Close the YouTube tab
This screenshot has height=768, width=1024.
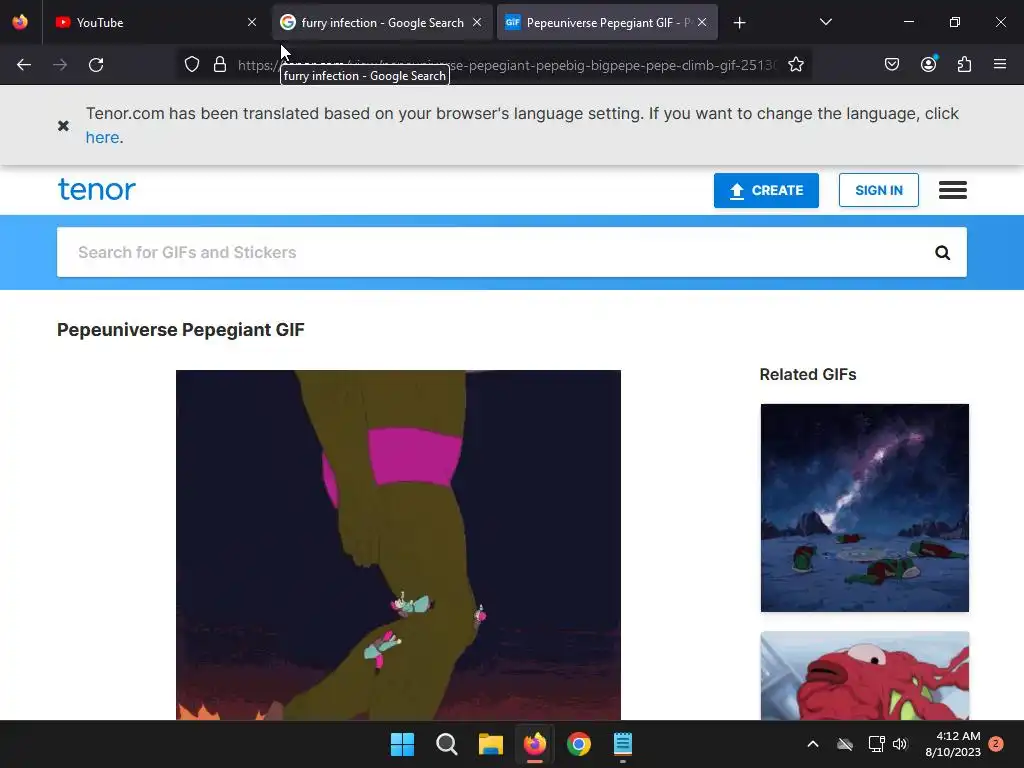252,22
